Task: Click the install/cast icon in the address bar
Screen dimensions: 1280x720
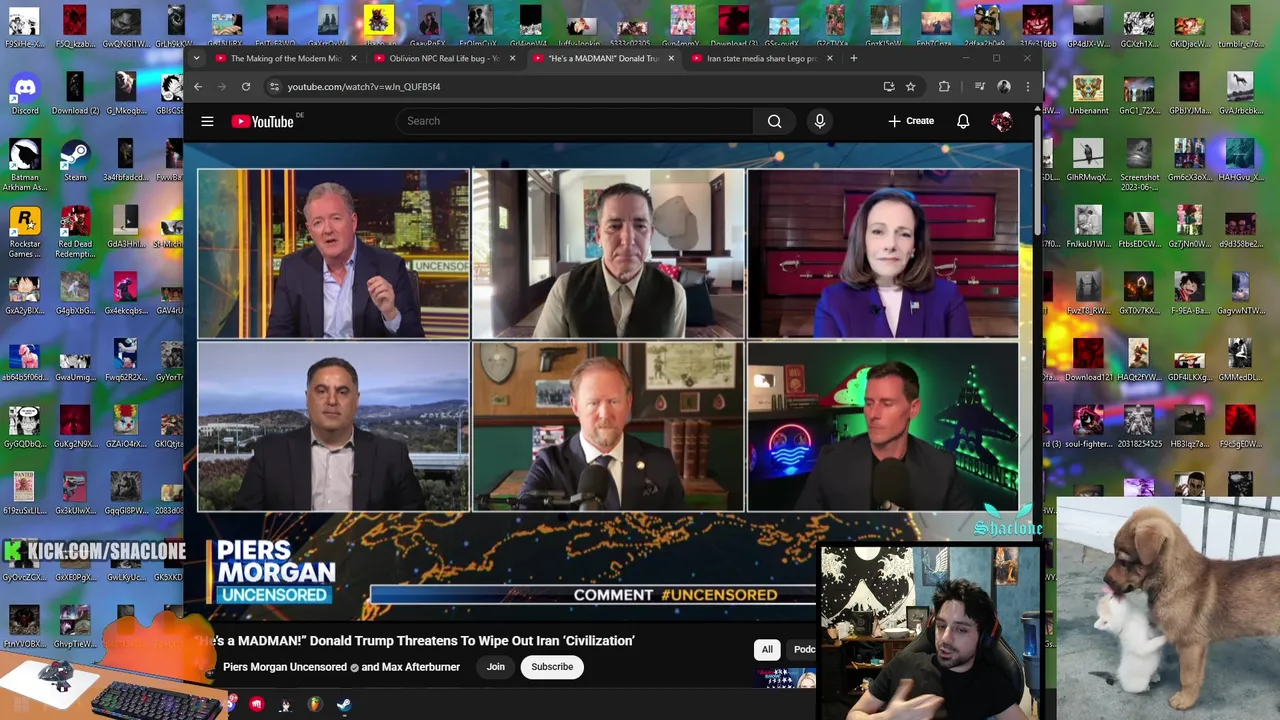Action: pos(888,87)
